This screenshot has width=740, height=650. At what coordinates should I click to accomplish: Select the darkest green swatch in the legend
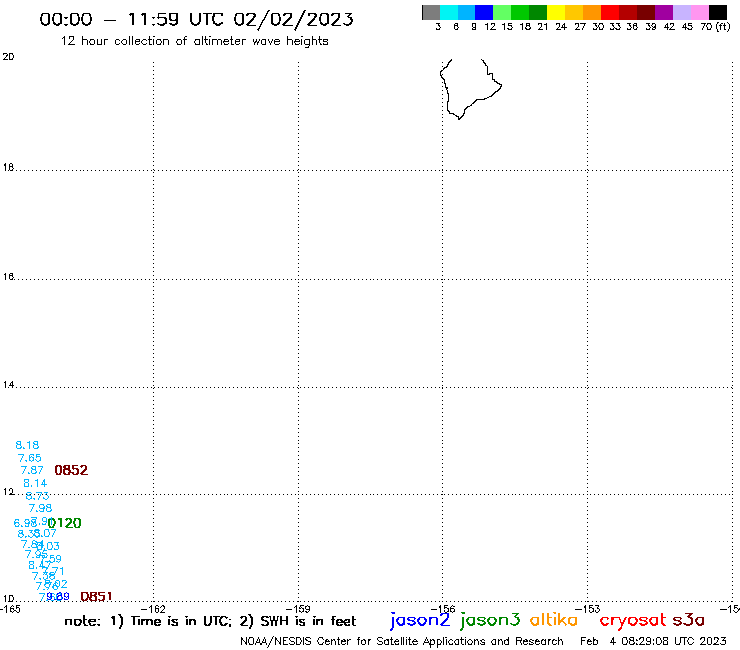(538, 13)
